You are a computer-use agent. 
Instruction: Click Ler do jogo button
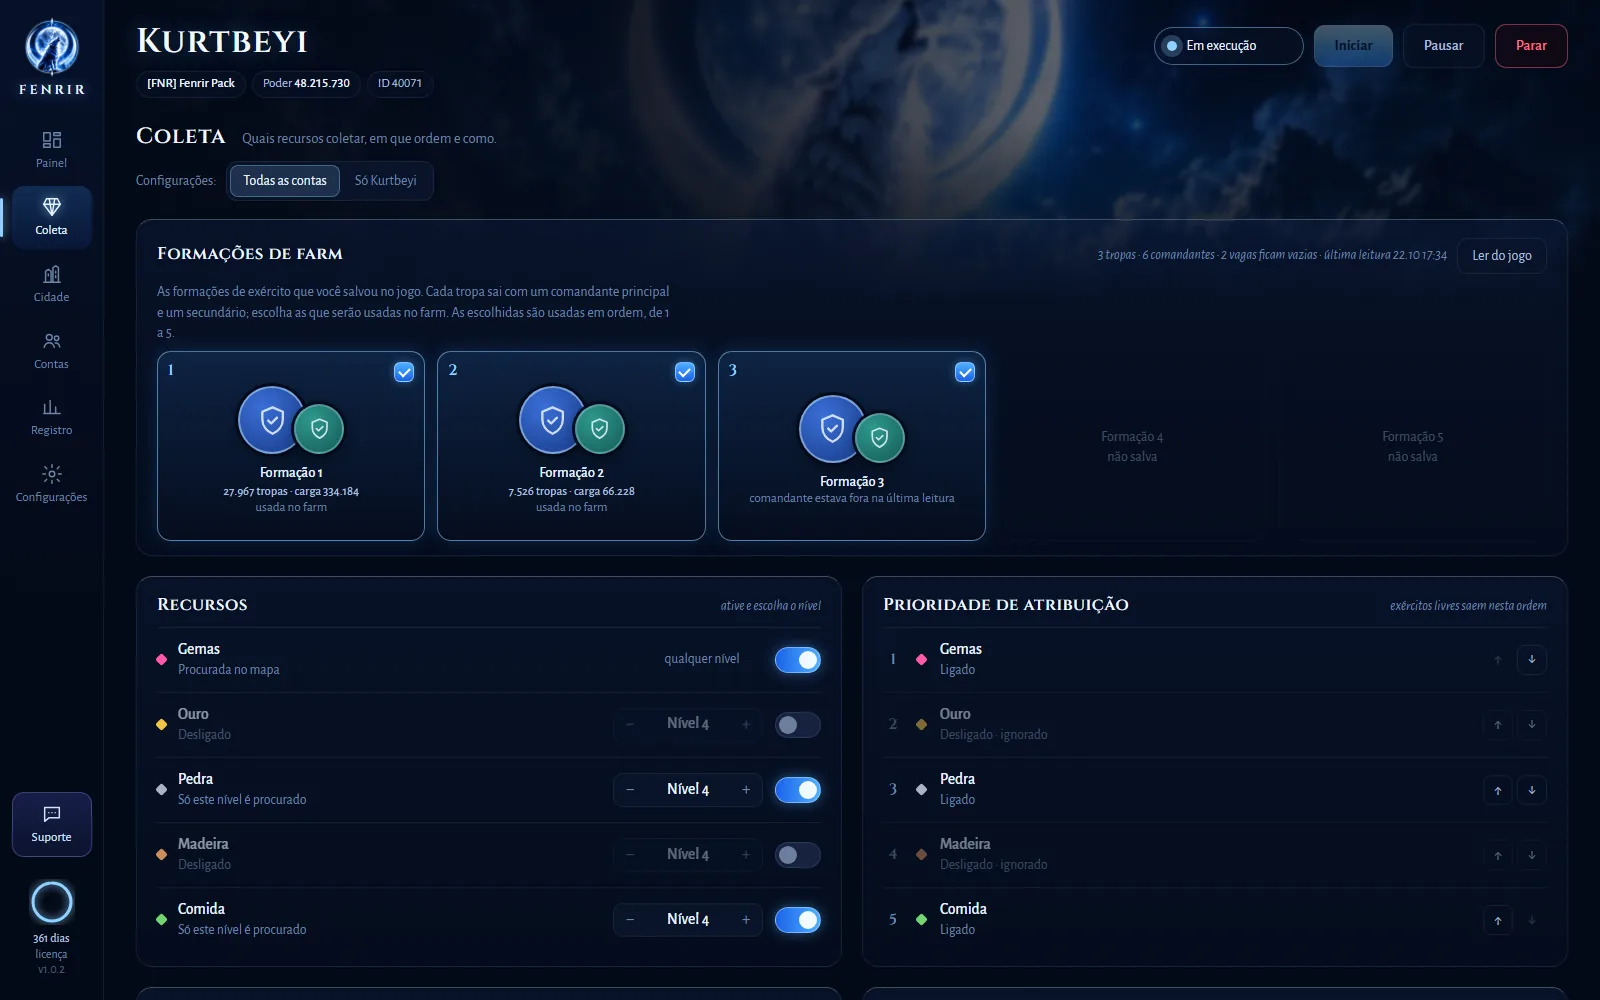coord(1502,256)
